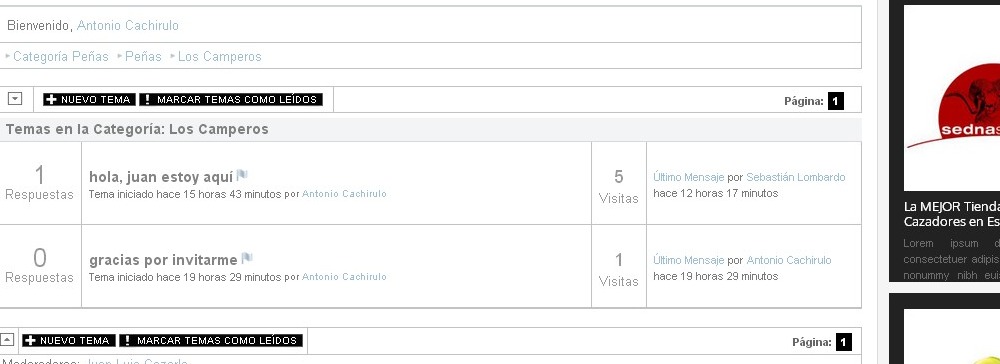This screenshot has width=1000, height=364.
Task: Expand the top down-arrow toggle box
Action: pyautogui.click(x=15, y=99)
